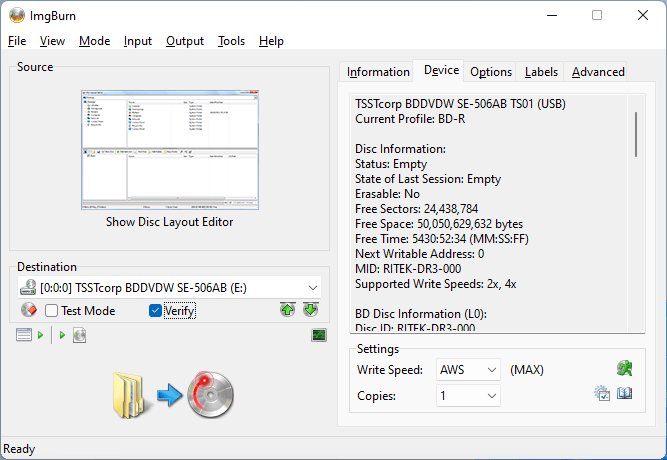Click the Show Disc Layout Editor thumbnail
The image size is (667, 460).
click(x=169, y=150)
